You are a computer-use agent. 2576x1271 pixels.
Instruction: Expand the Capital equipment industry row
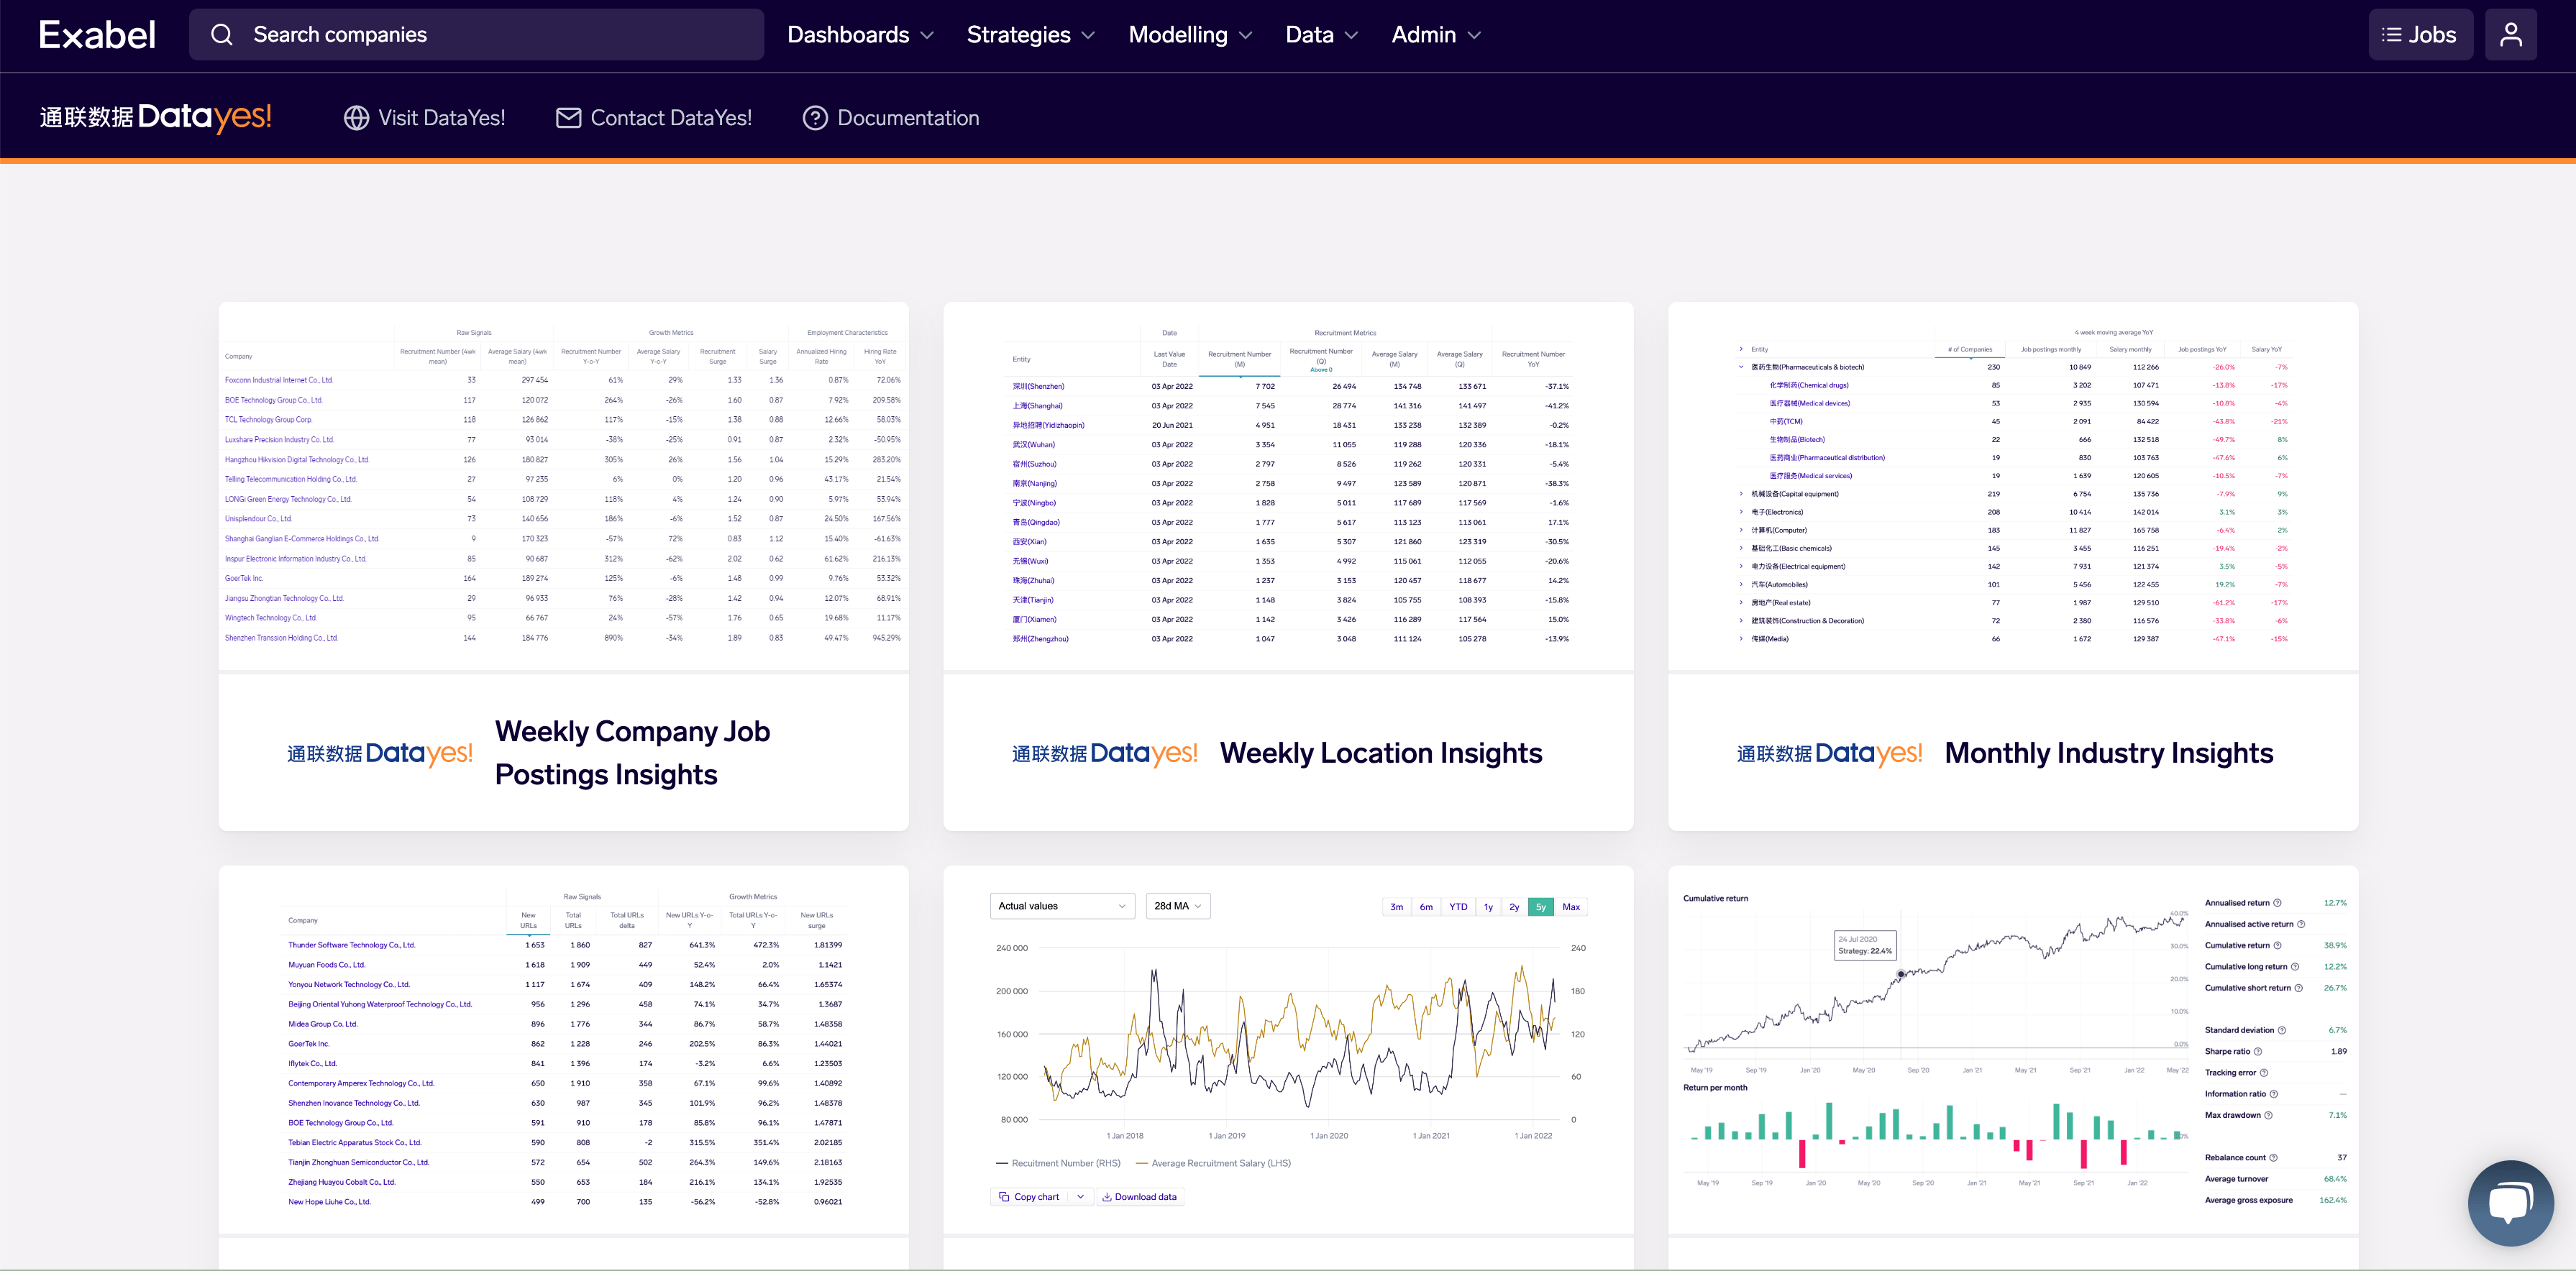coord(1741,494)
